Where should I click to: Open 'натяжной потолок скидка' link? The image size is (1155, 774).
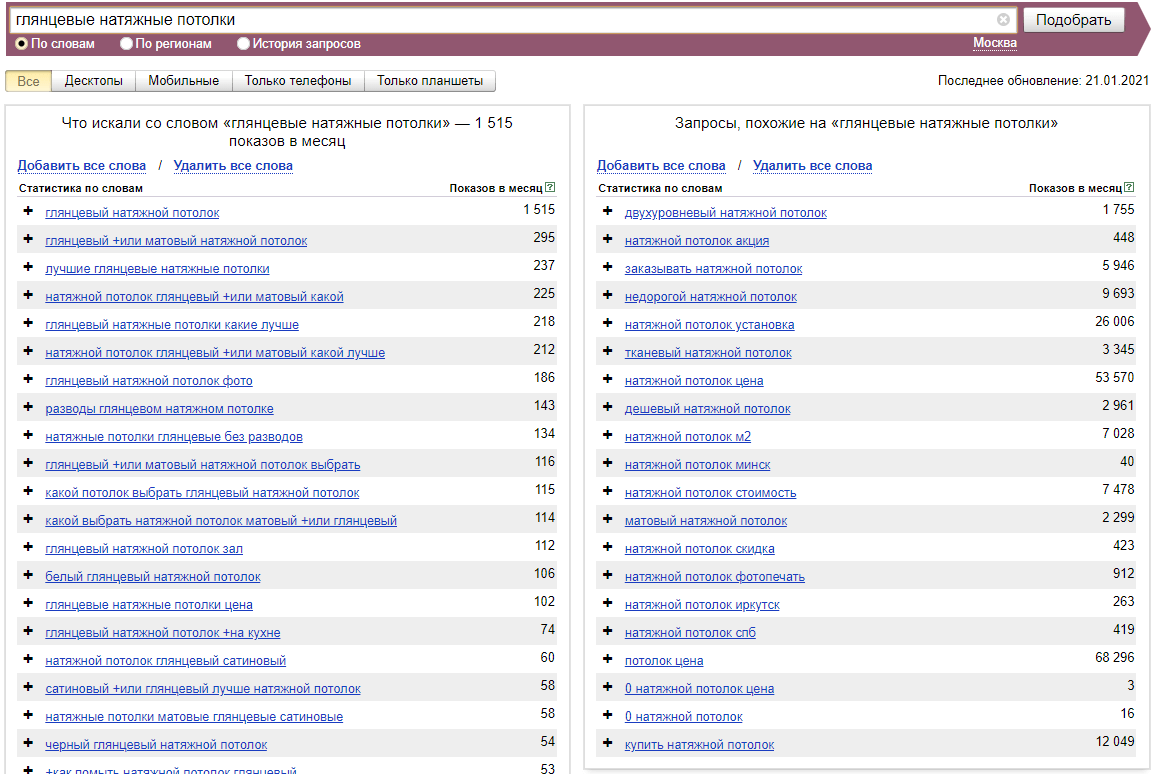(700, 549)
